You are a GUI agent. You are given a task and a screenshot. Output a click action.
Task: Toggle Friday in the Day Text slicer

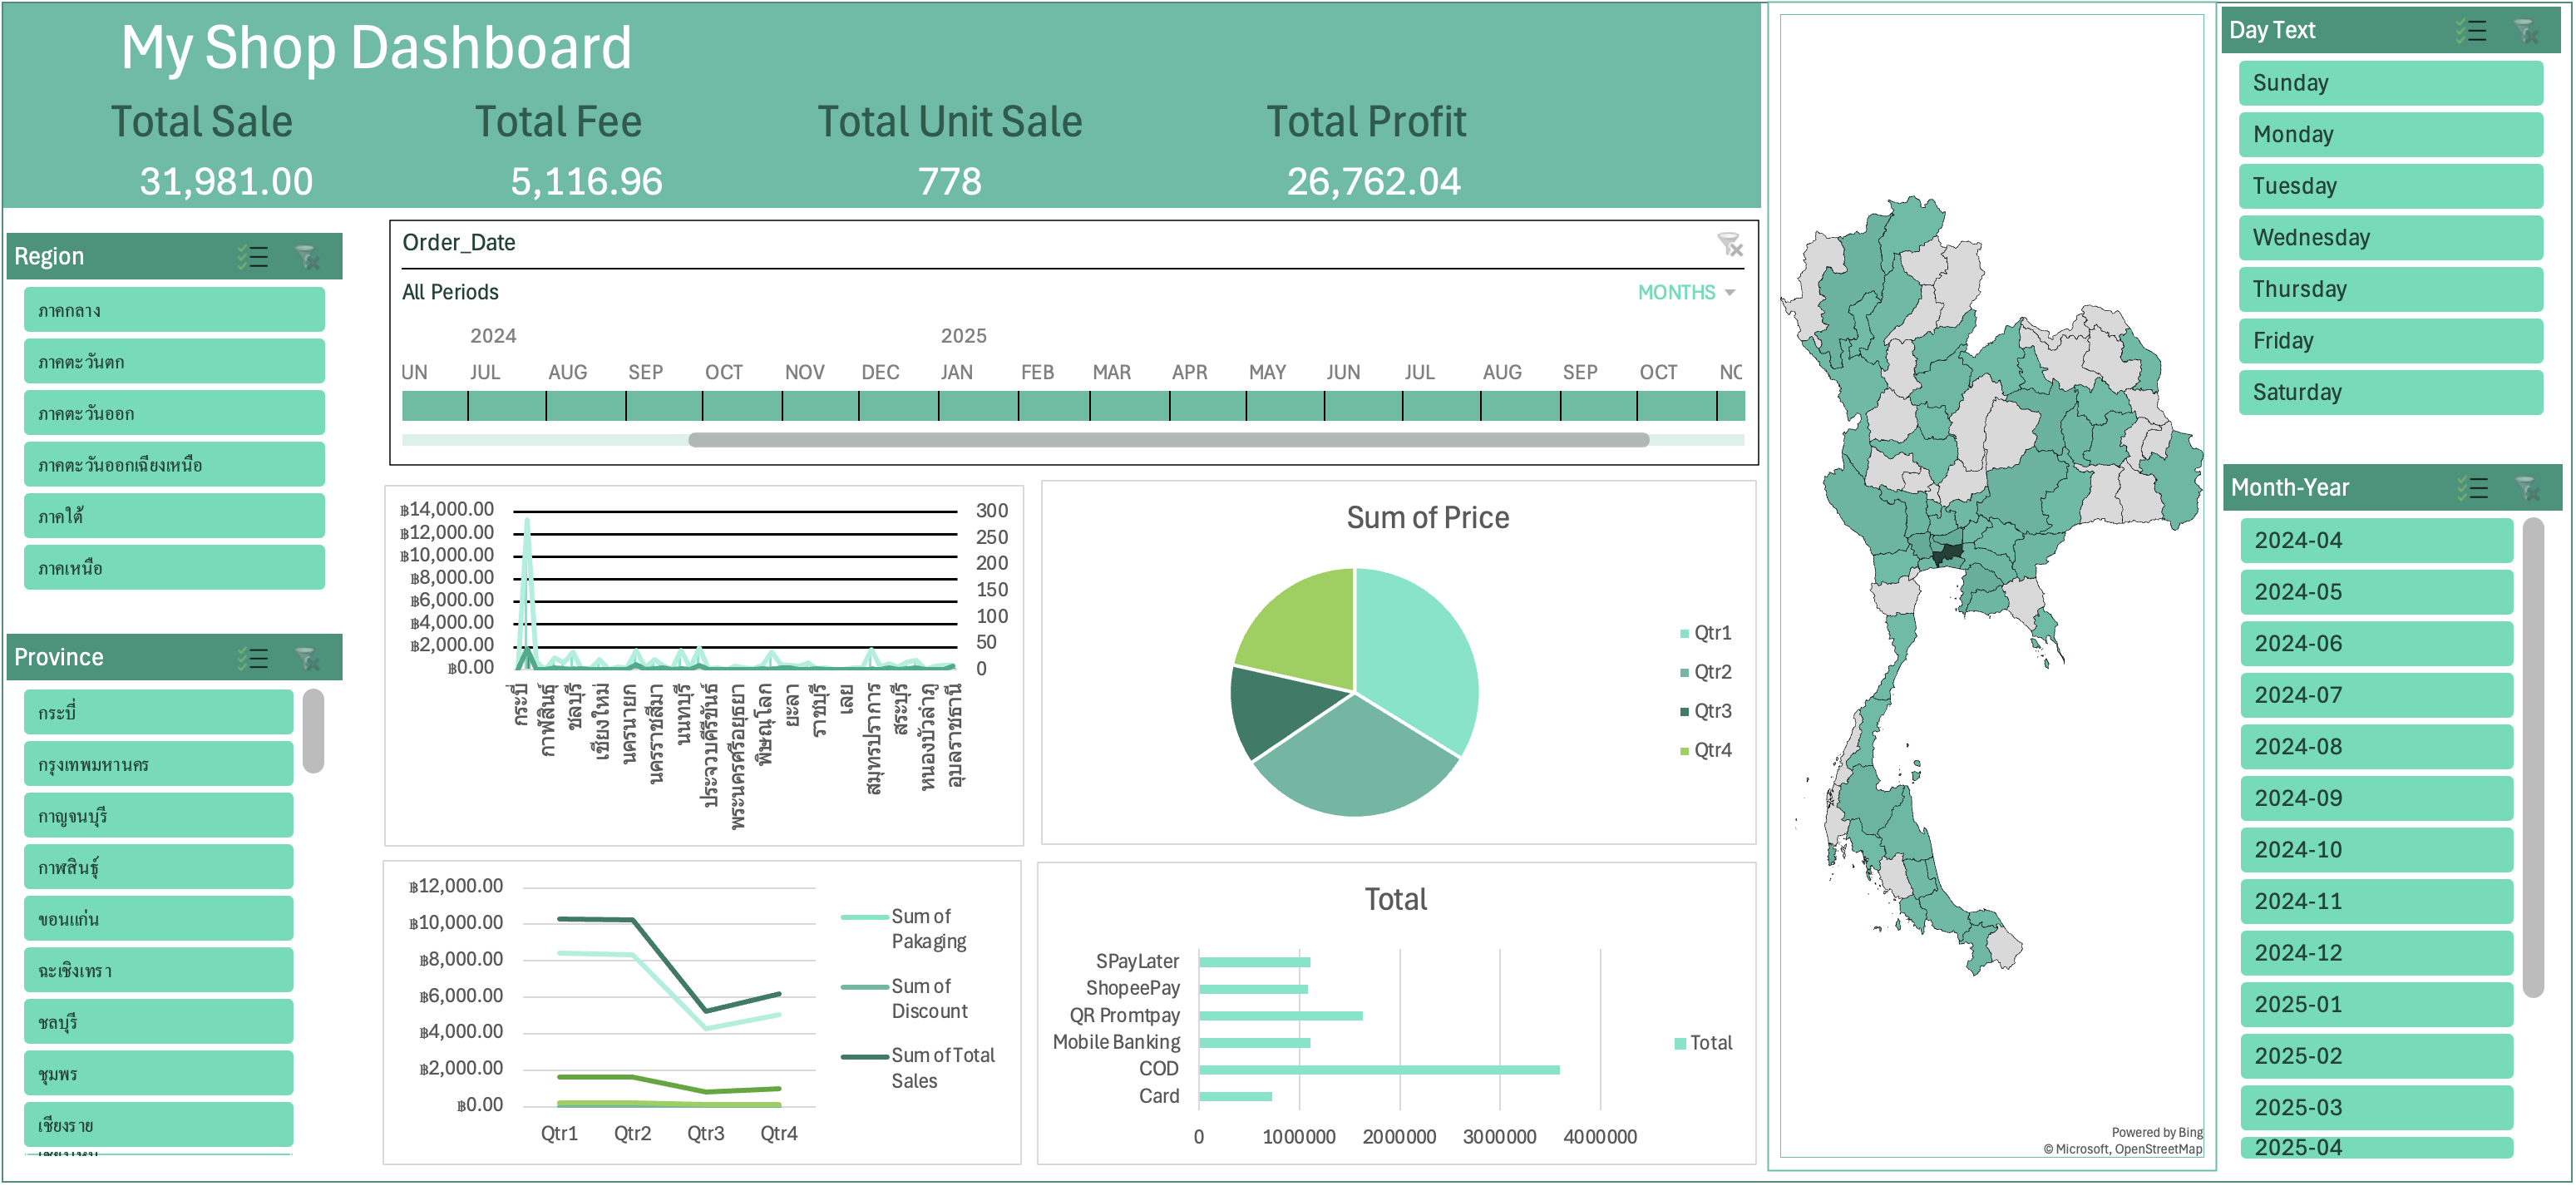[2391, 341]
